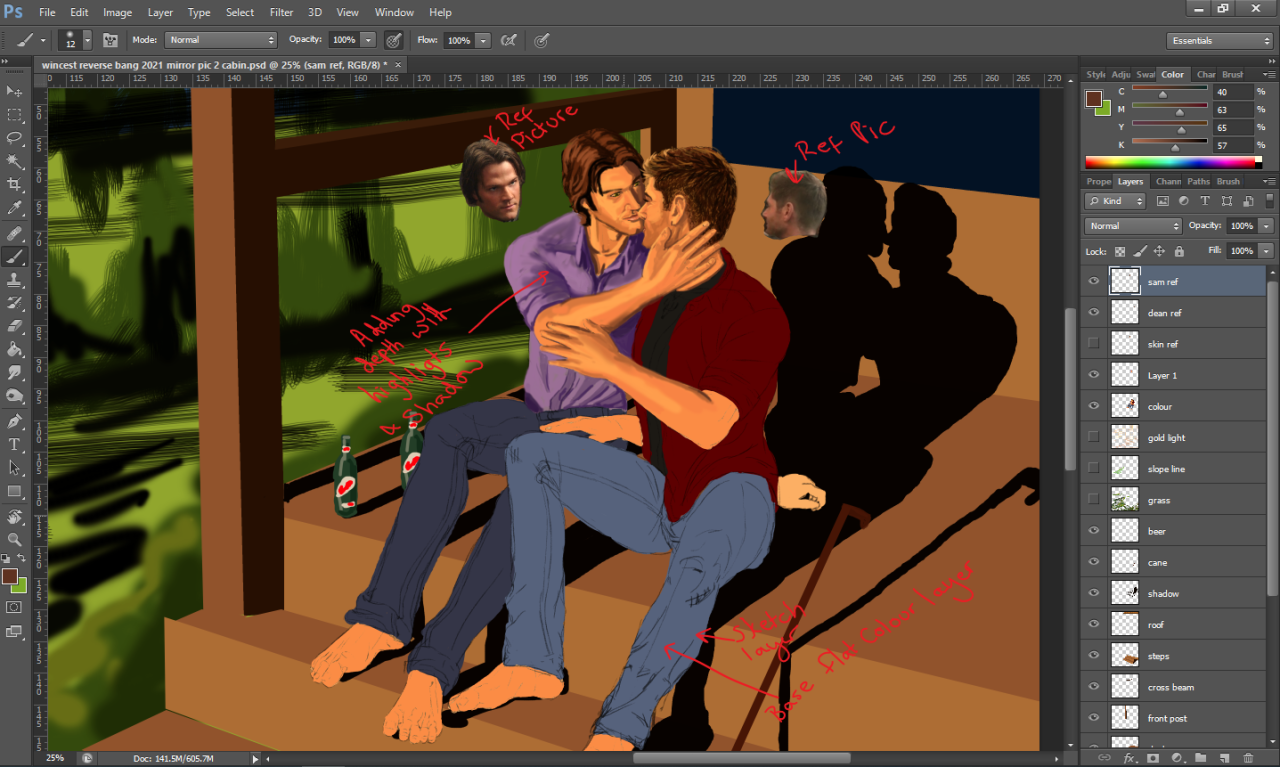Open the brush Mode dropdown

(220, 40)
